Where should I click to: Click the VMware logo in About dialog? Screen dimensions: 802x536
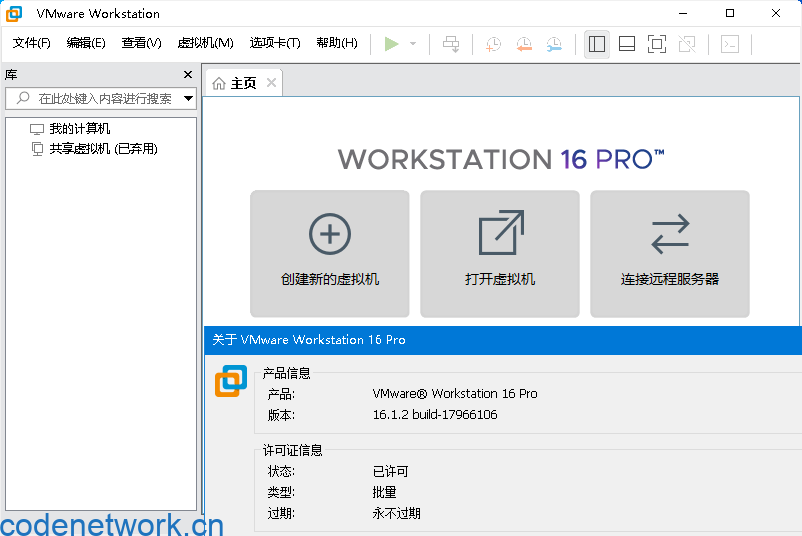tap(231, 381)
